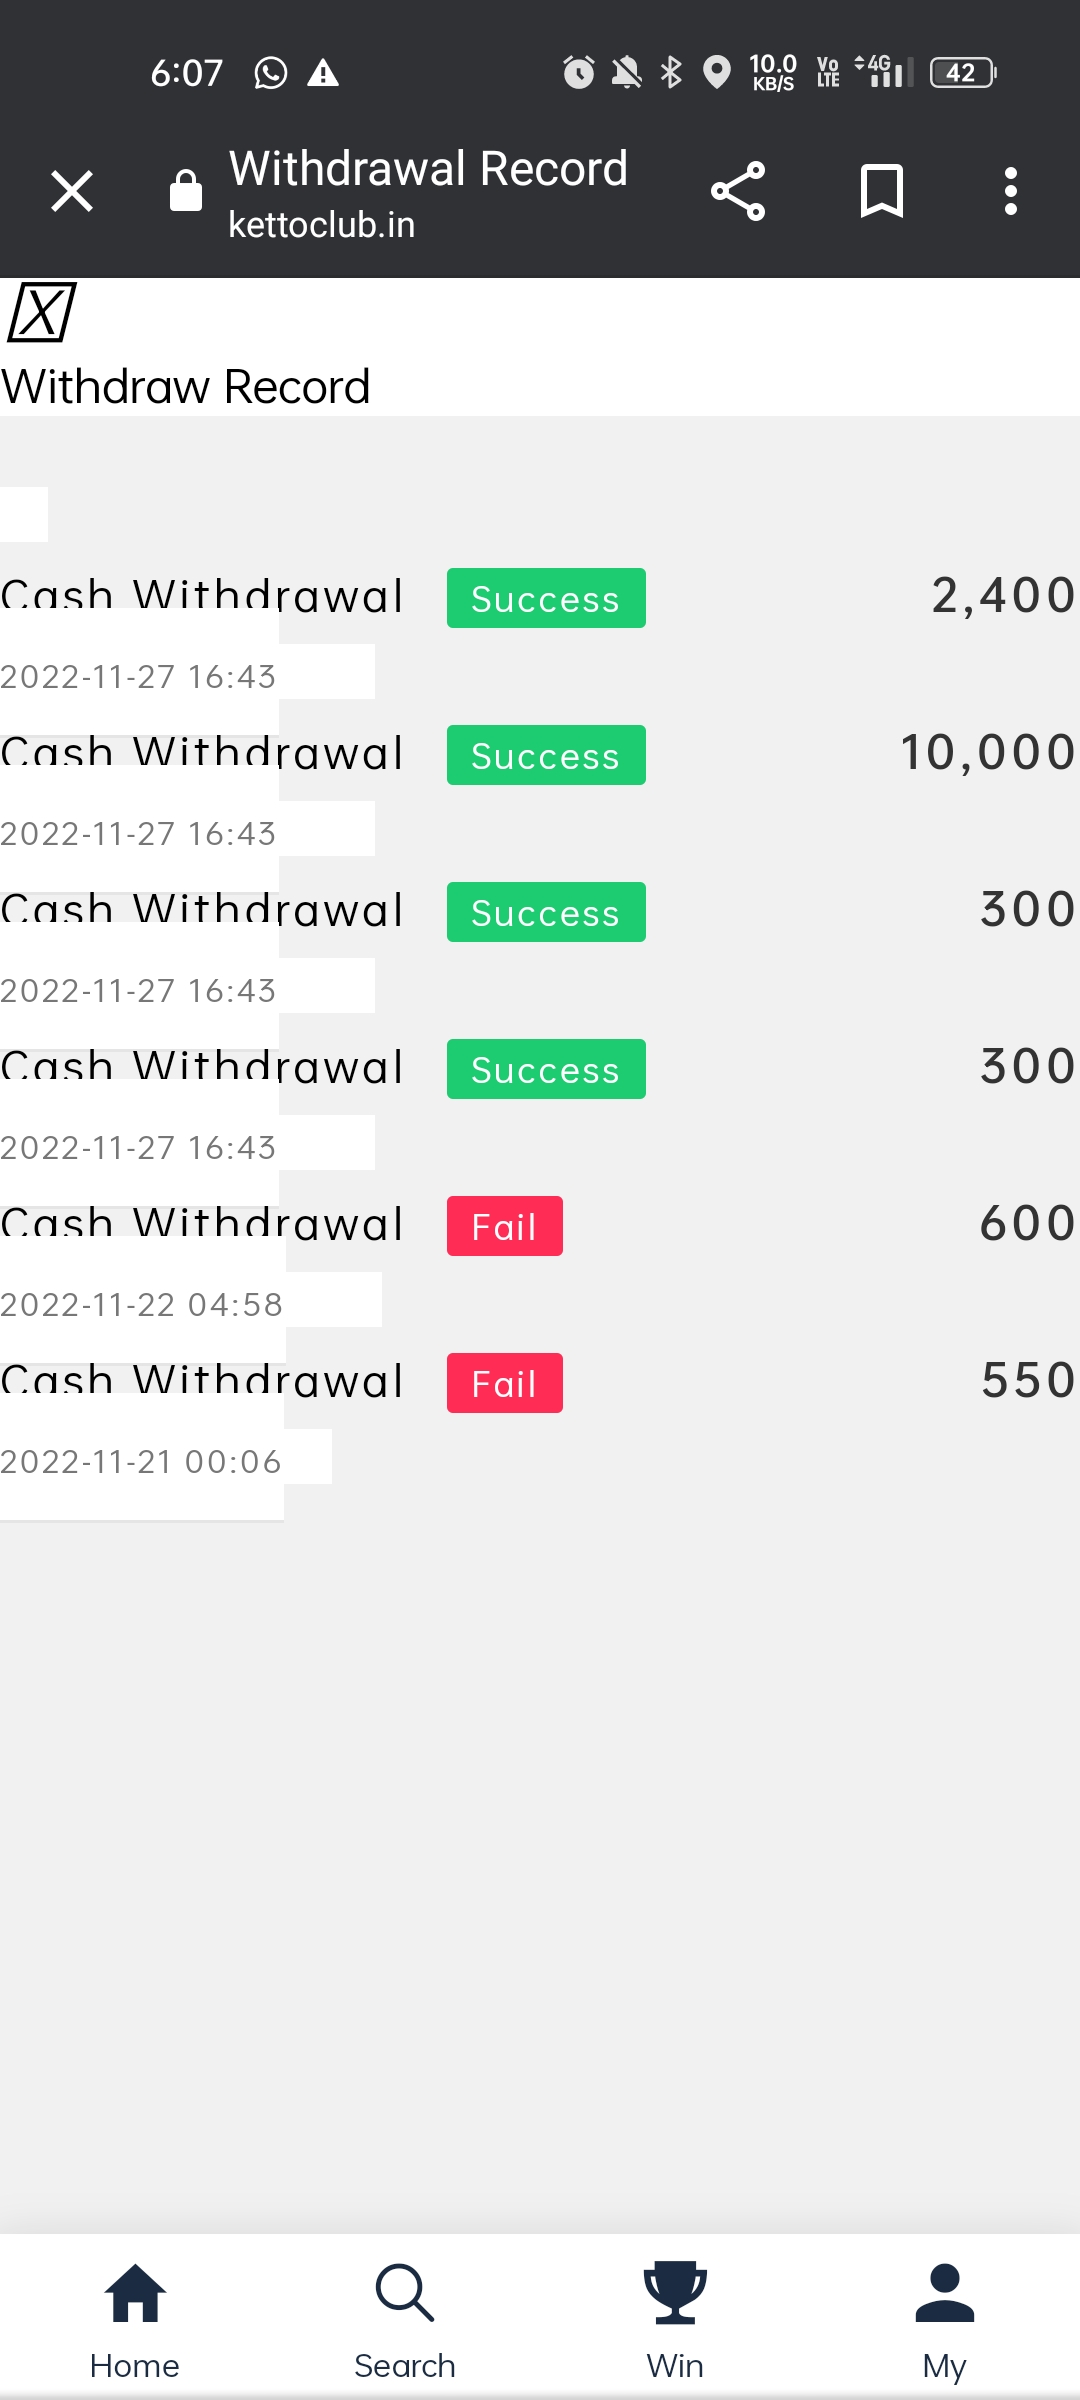This screenshot has width=1080, height=2400.
Task: Select the 10,000 withdrawal amount
Action: coord(987,753)
